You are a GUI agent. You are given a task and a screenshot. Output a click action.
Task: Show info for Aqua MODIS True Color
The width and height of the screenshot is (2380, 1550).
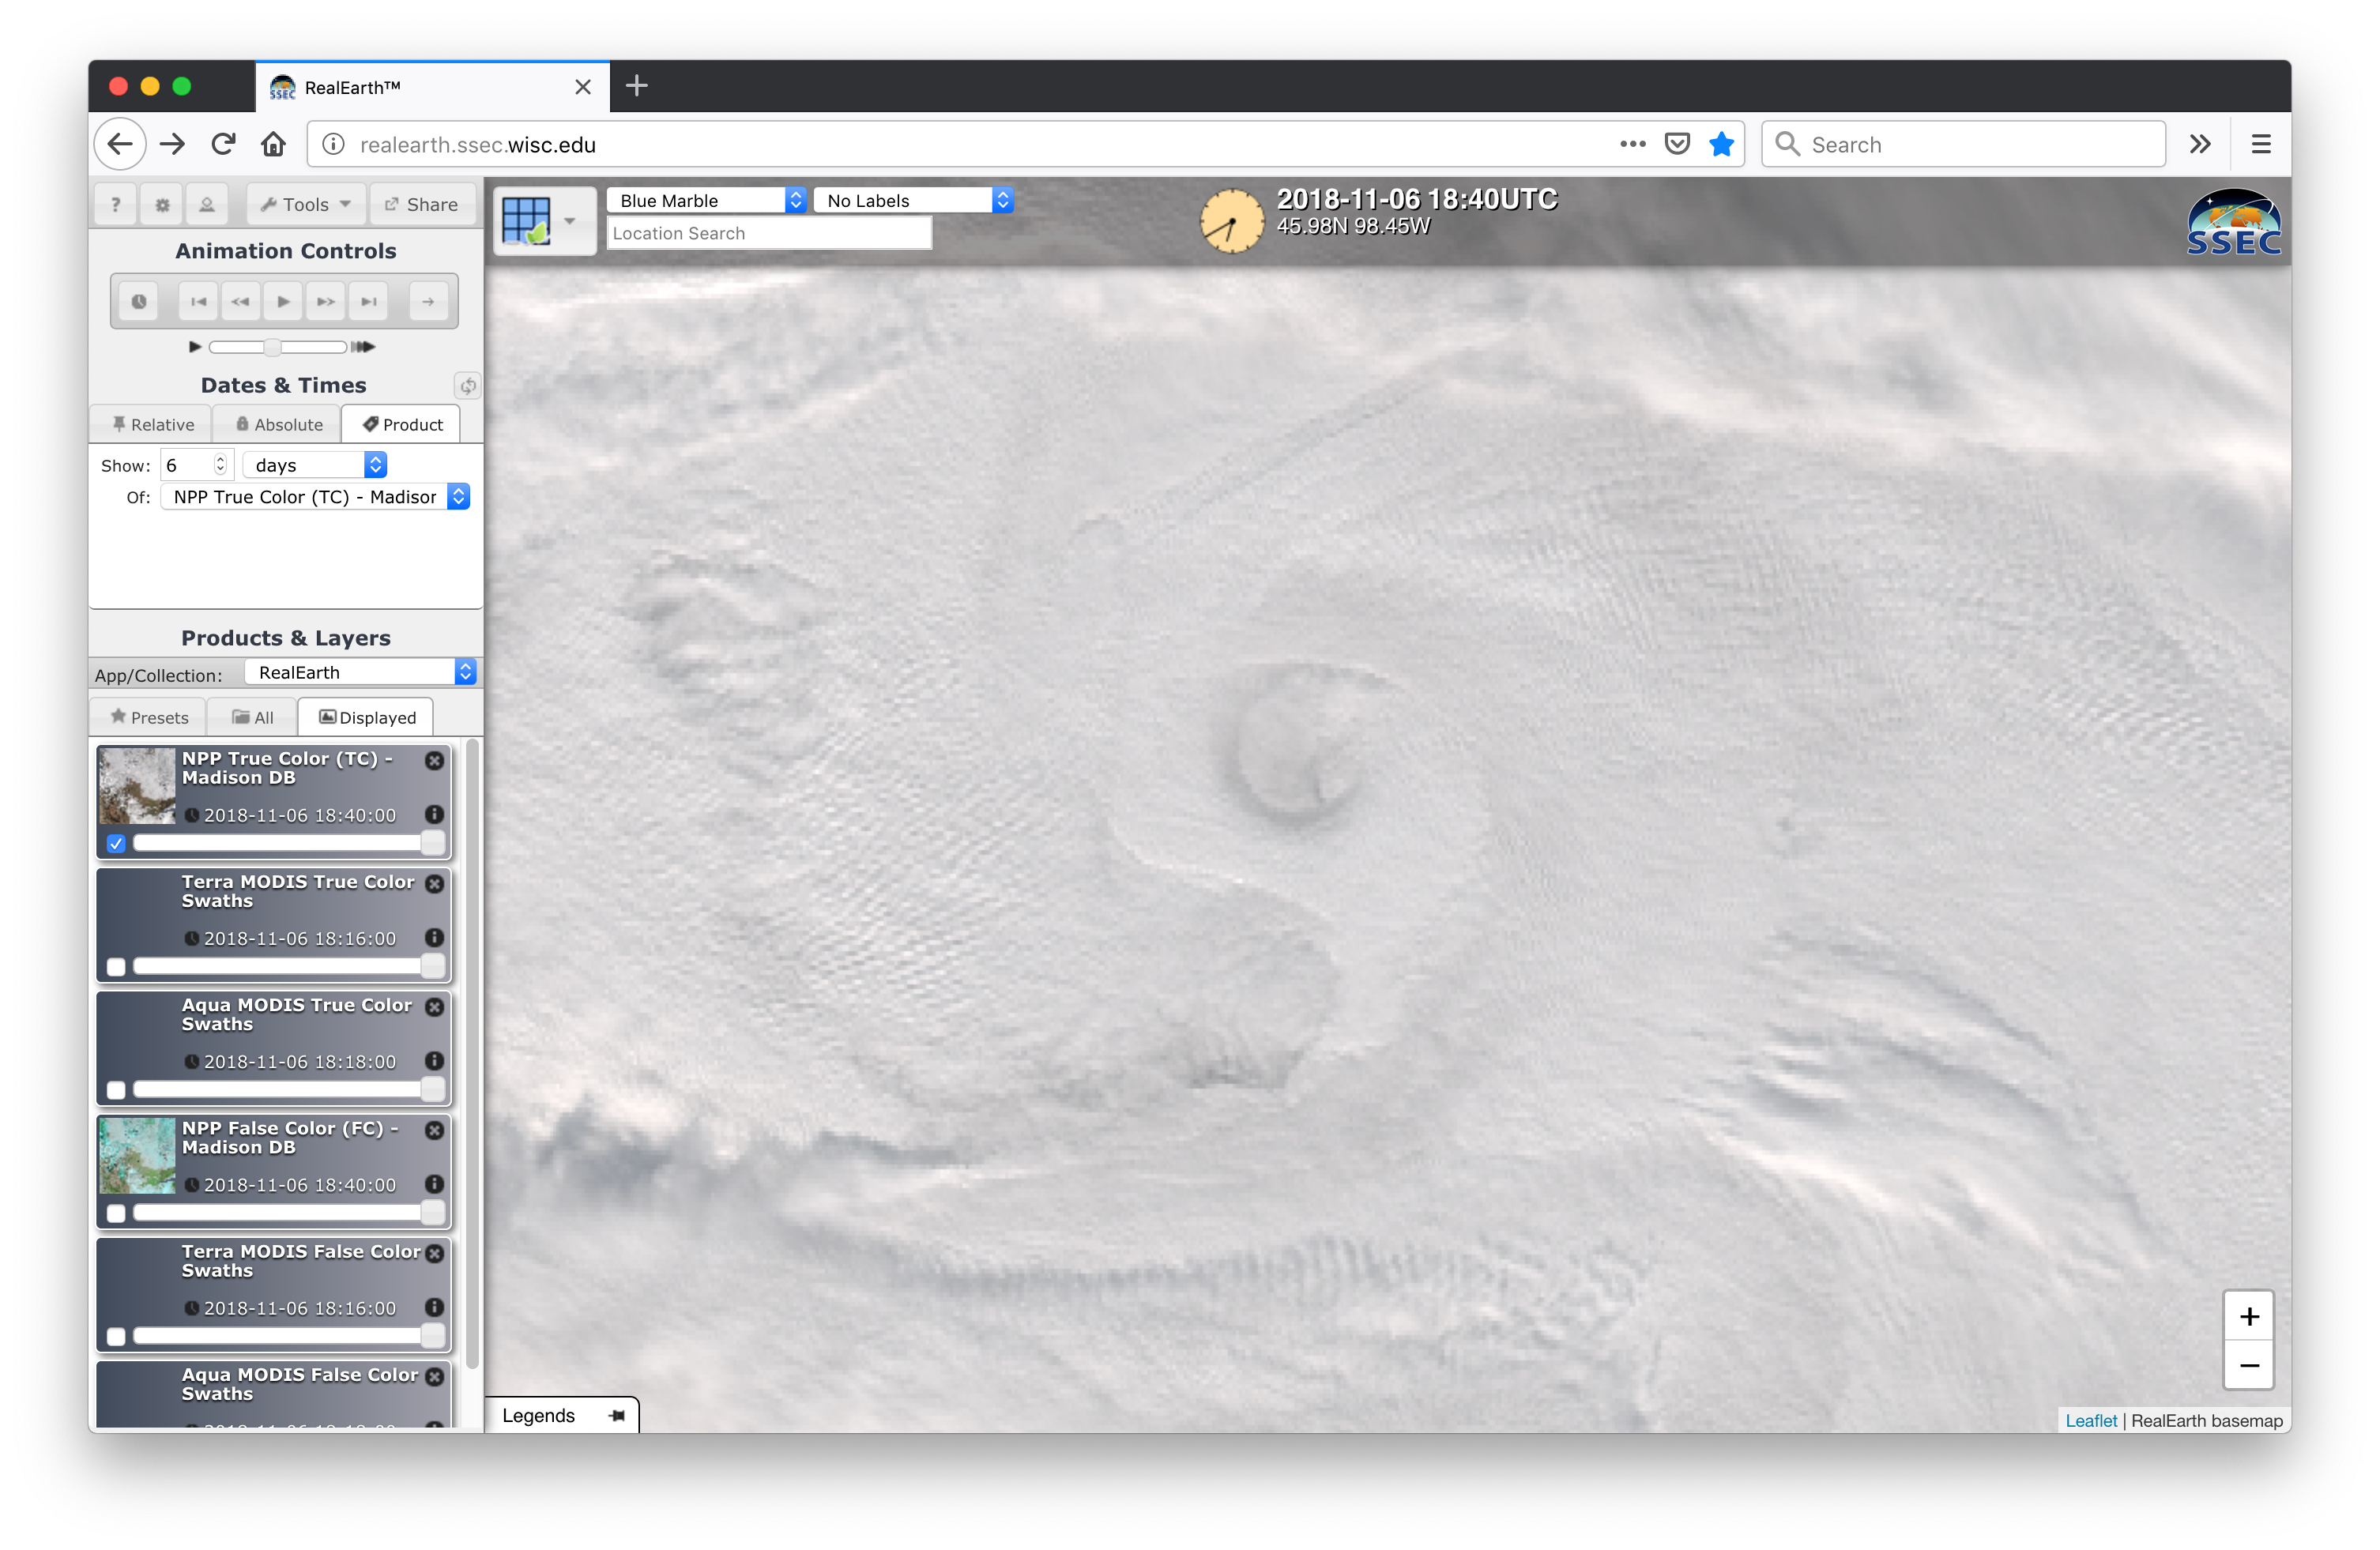(434, 1060)
